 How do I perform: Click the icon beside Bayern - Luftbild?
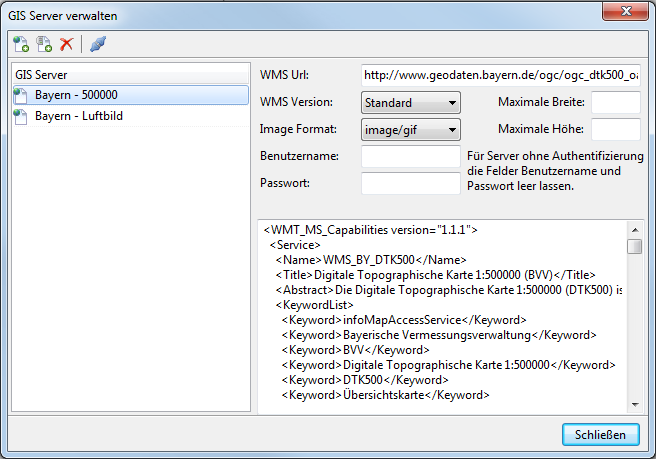tap(22, 116)
